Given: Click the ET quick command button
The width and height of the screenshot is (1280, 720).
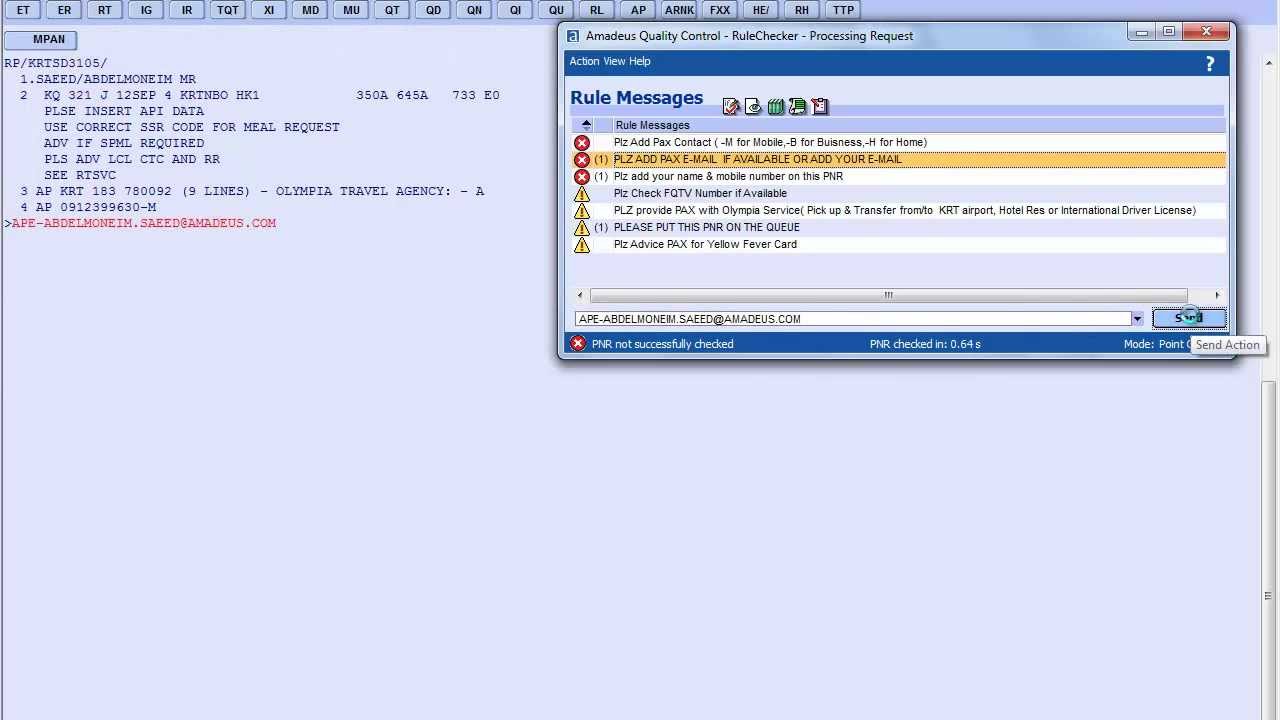Looking at the screenshot, I should [23, 10].
